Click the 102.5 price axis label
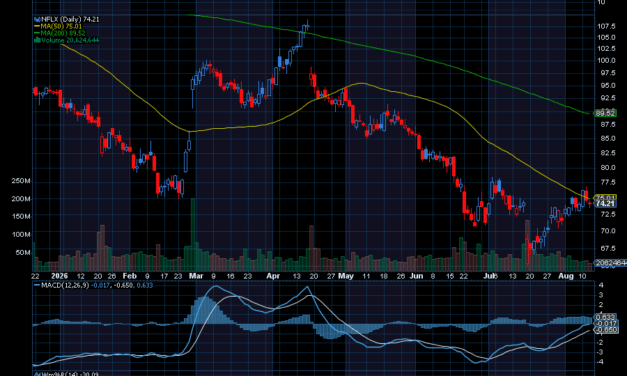This screenshot has height=376, width=627. [606, 48]
